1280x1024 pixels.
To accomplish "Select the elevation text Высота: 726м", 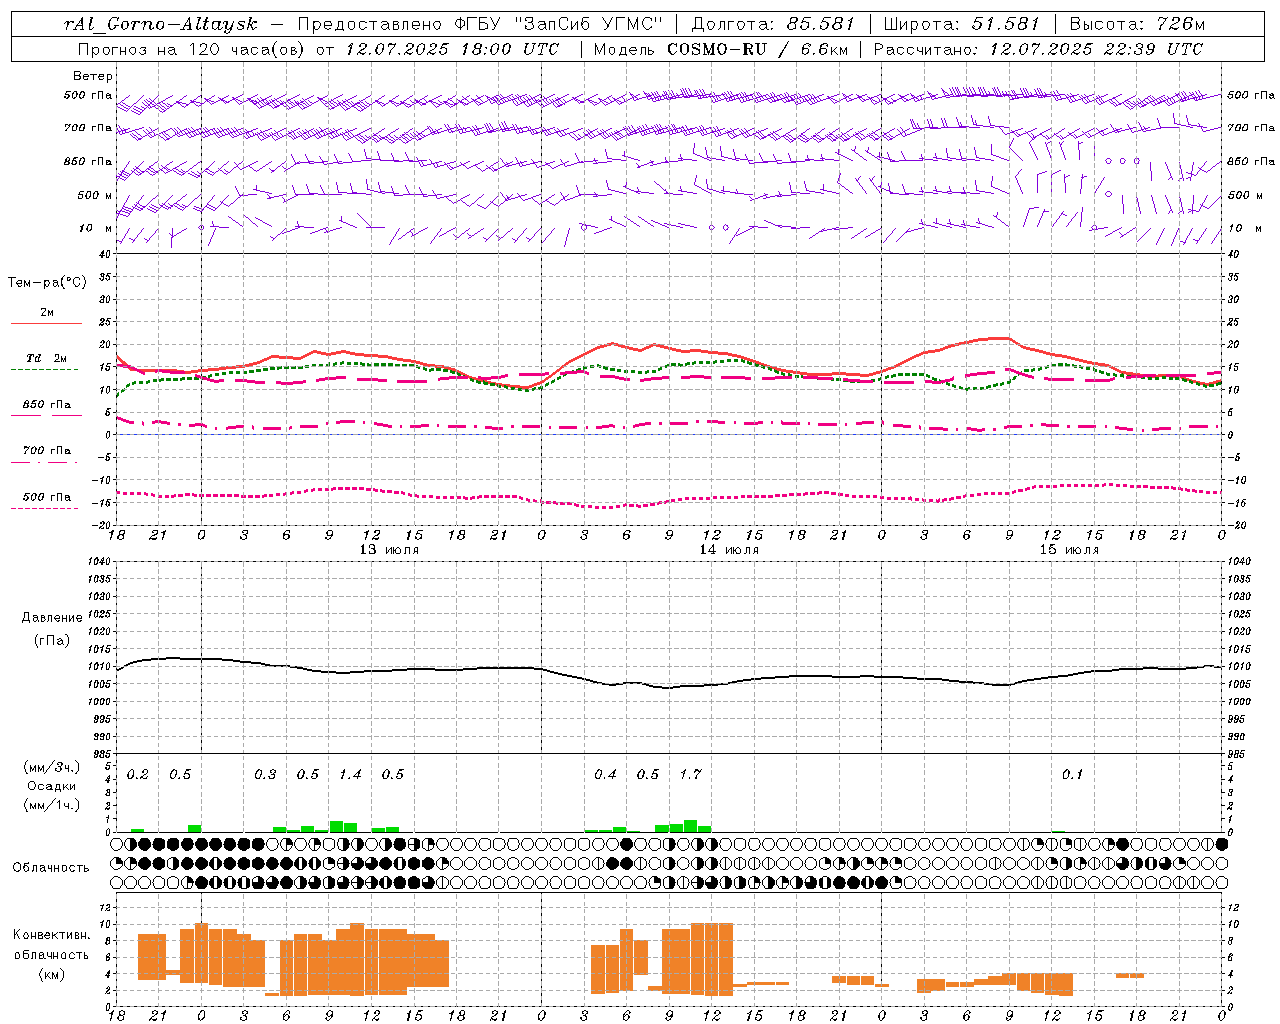I will tap(1137, 24).
